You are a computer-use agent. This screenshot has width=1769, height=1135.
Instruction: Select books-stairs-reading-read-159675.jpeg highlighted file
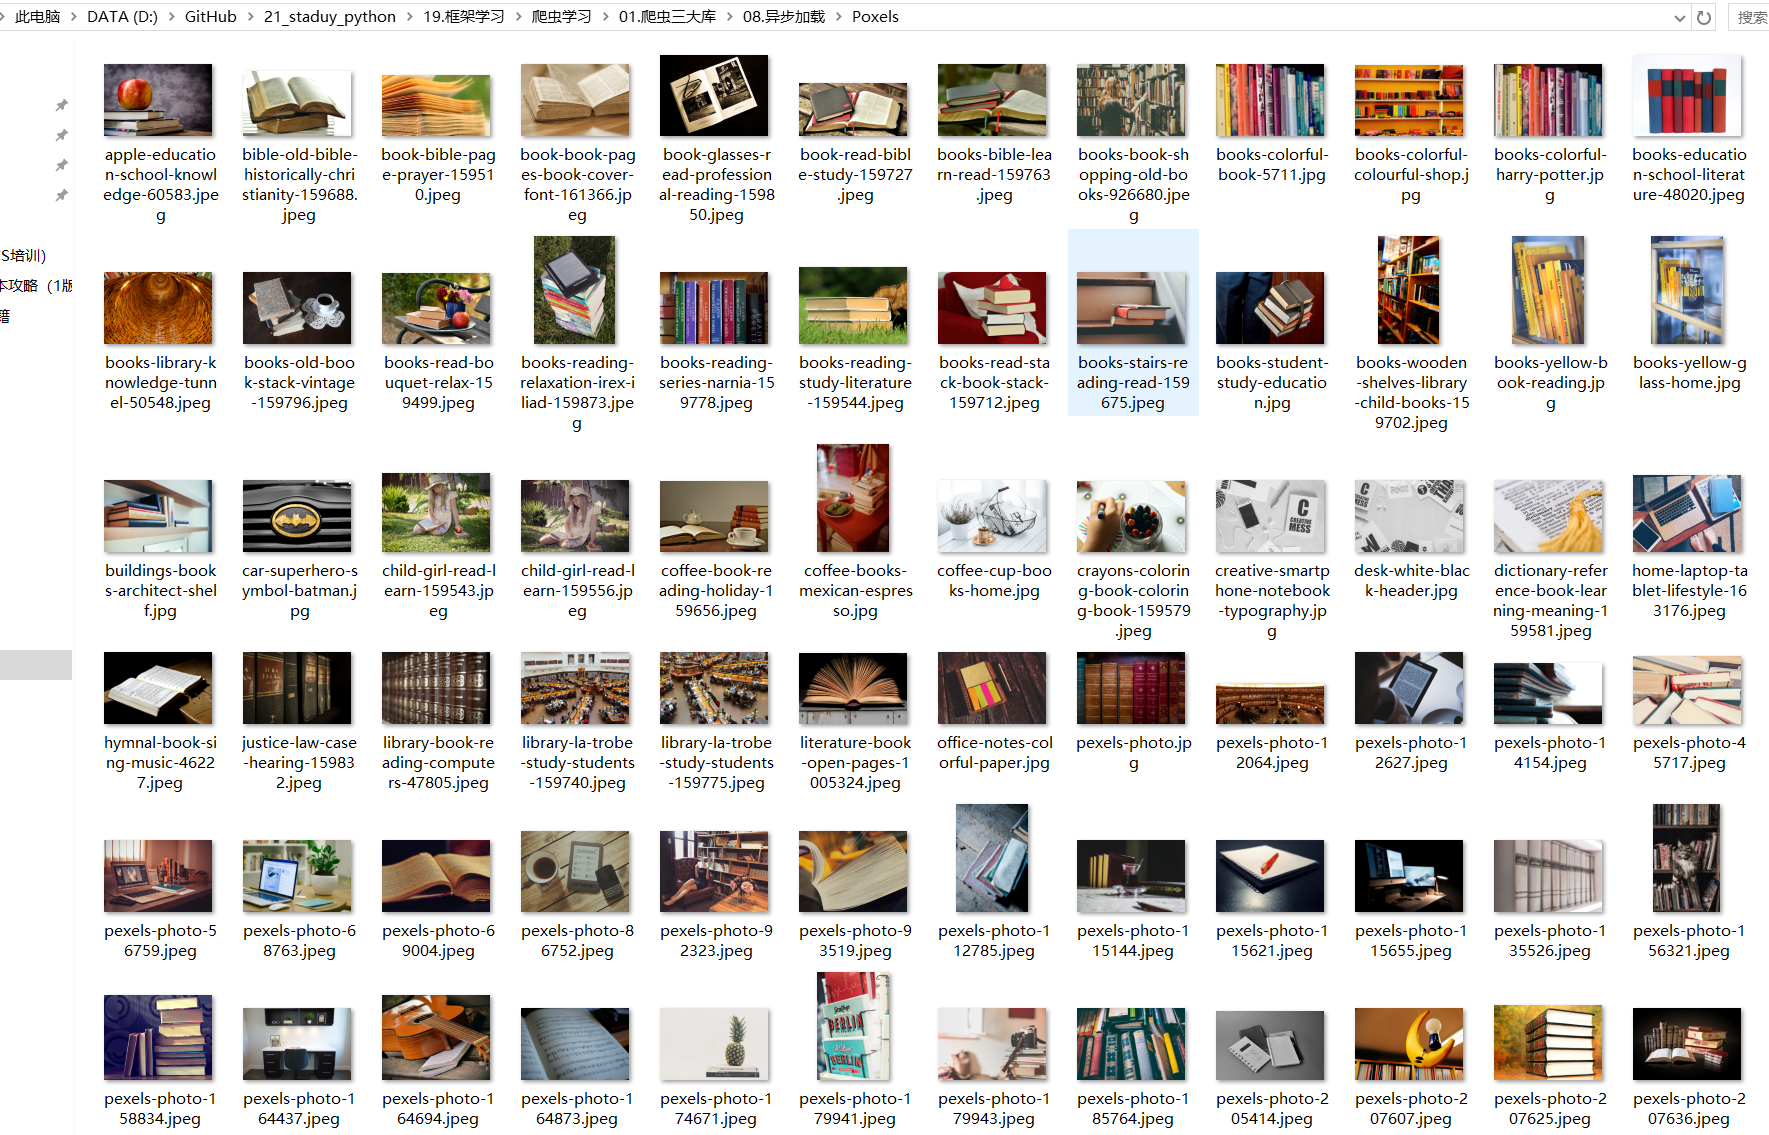click(x=1133, y=324)
